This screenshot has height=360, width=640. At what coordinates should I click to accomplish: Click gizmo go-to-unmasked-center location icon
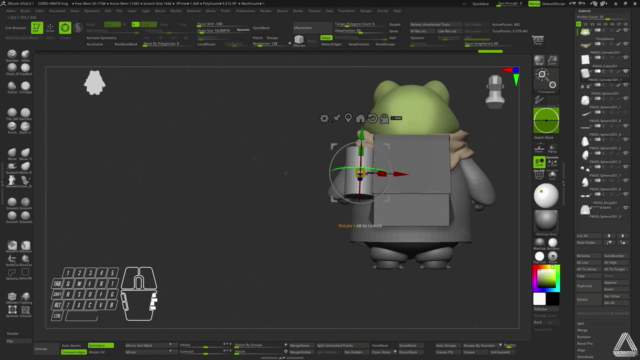(348, 118)
